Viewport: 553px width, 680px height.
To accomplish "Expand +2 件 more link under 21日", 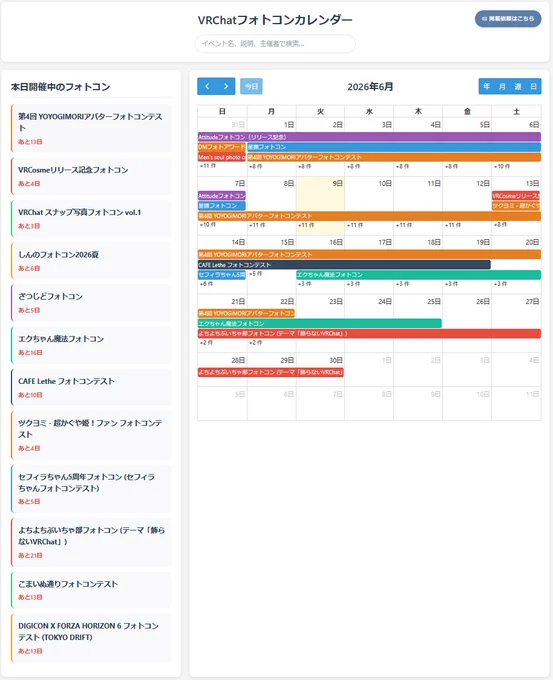I will coord(206,343).
